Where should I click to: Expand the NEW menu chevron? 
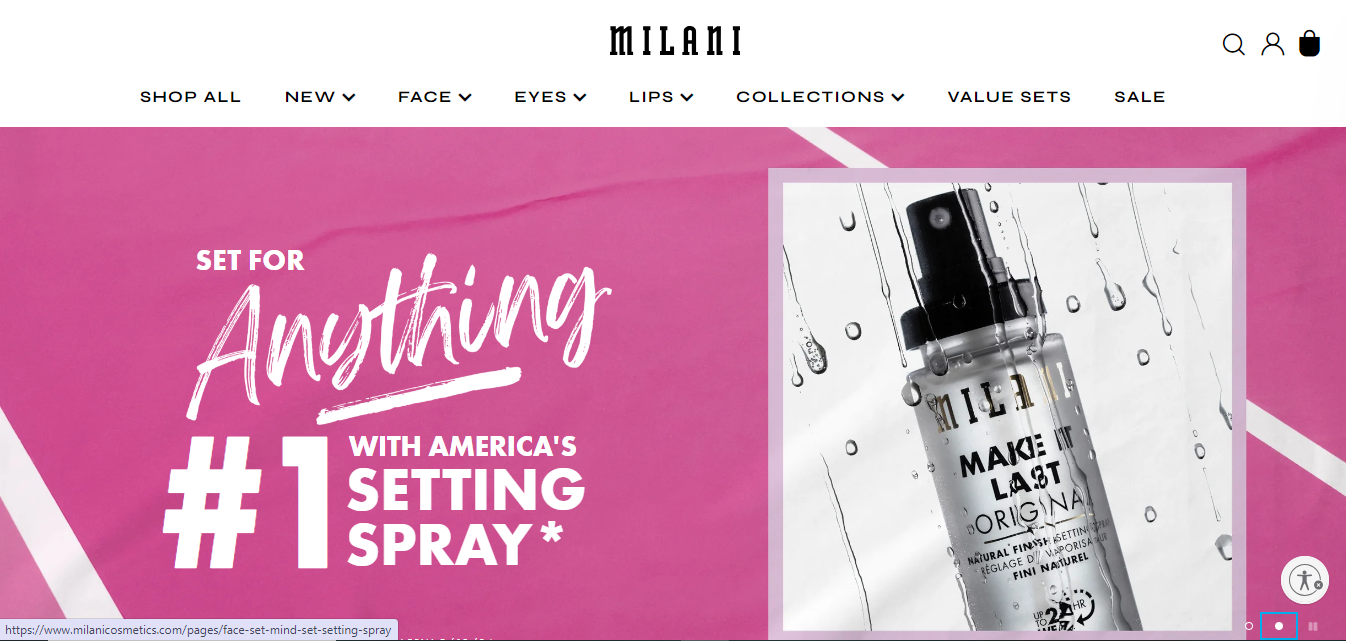click(348, 97)
